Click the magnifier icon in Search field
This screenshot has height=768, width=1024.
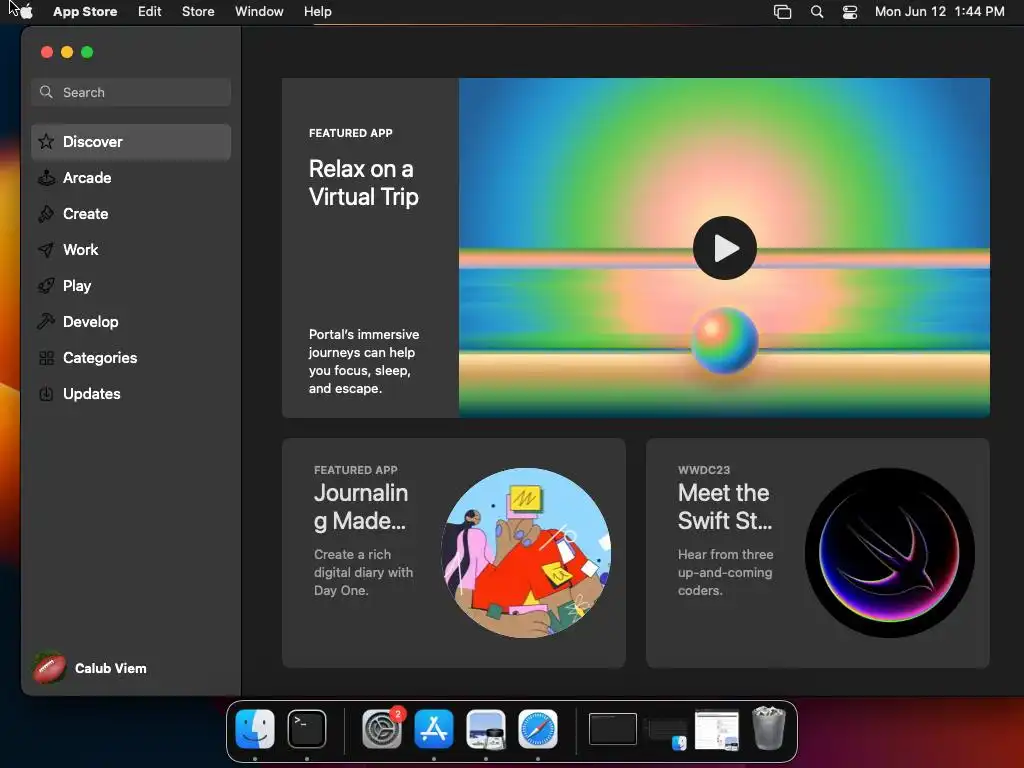coord(46,92)
